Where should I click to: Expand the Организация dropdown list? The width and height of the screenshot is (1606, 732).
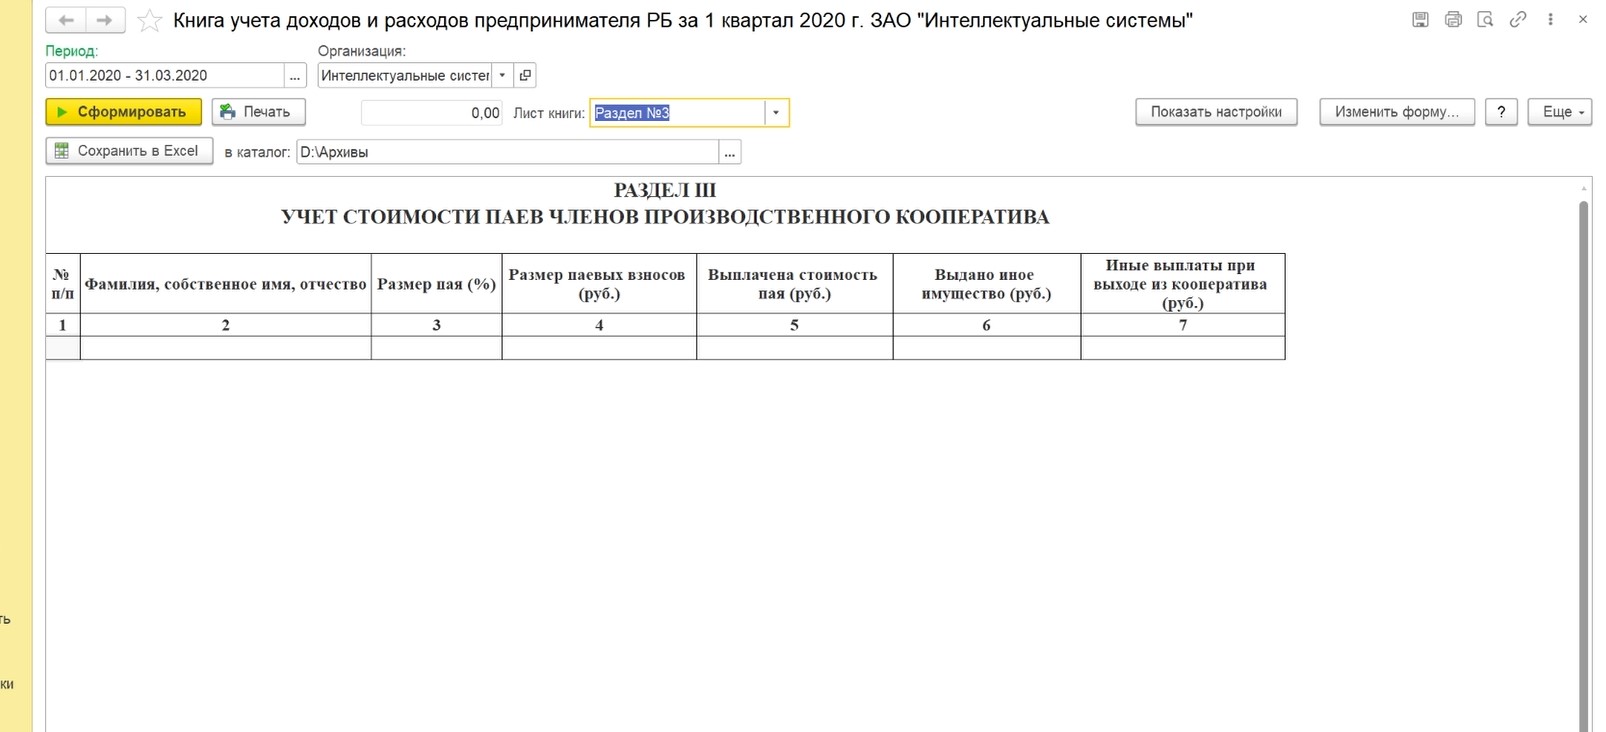coord(503,76)
